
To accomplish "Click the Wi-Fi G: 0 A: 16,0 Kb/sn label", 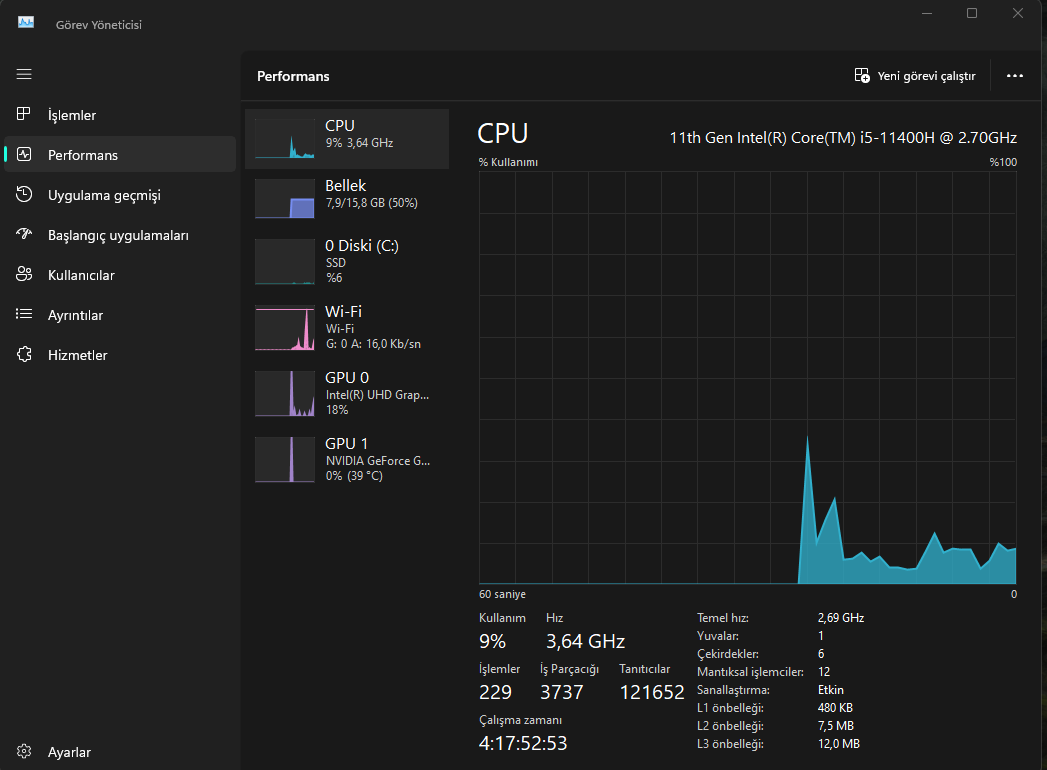I will [x=373, y=327].
